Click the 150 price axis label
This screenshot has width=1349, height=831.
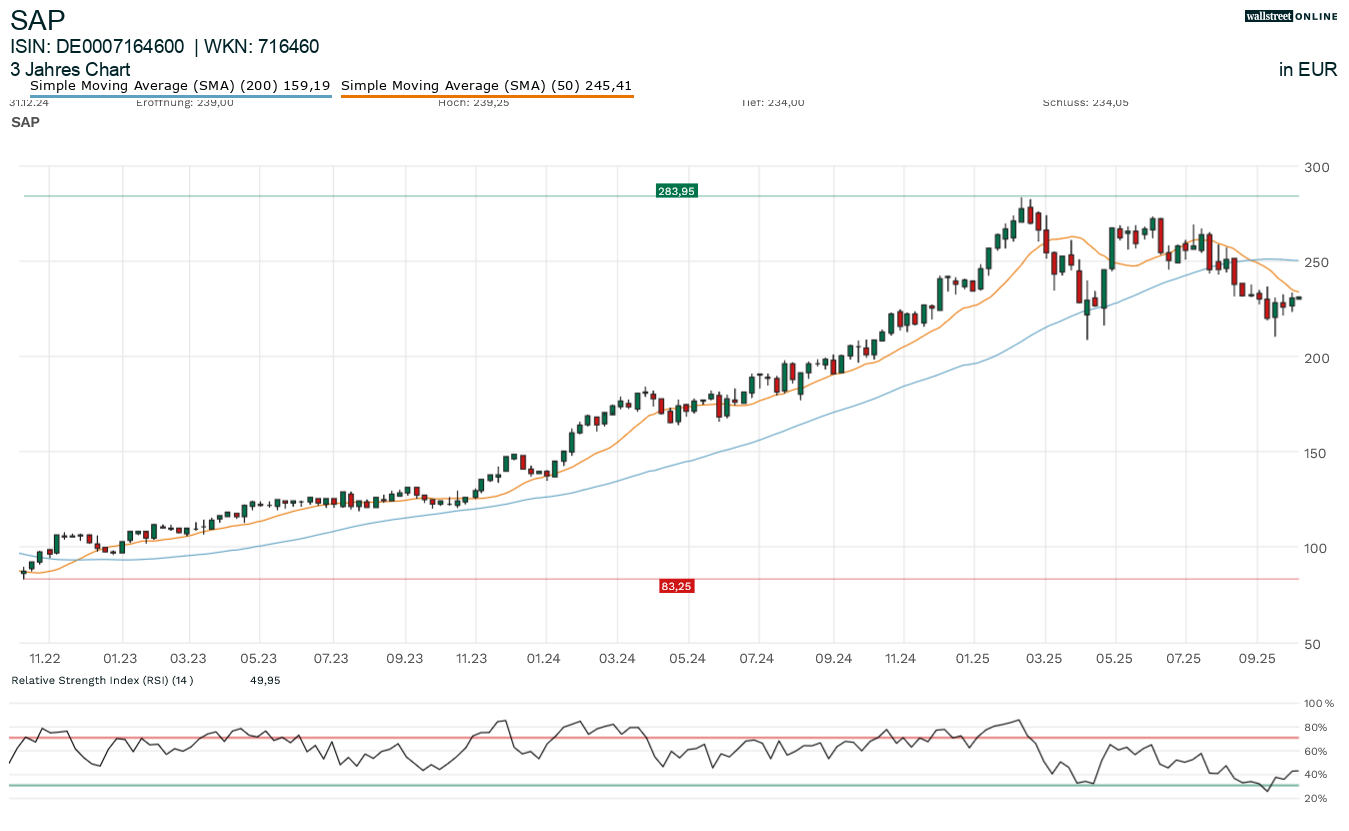click(x=1316, y=453)
